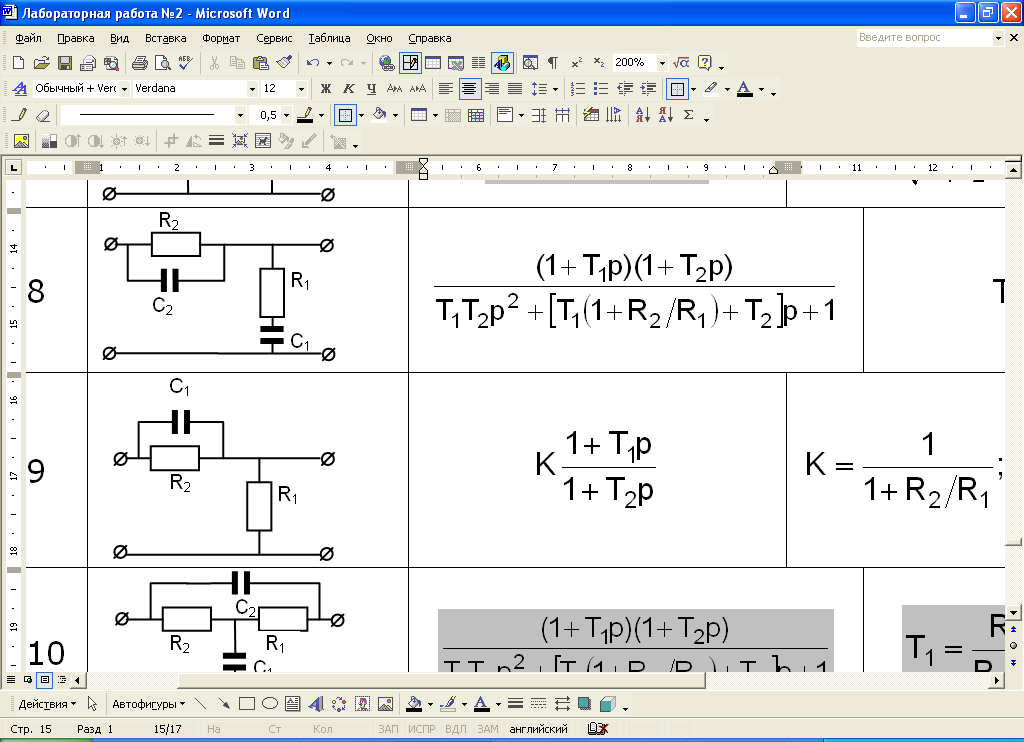Open the Таблица menu
This screenshot has height=742, width=1024.
pos(329,38)
